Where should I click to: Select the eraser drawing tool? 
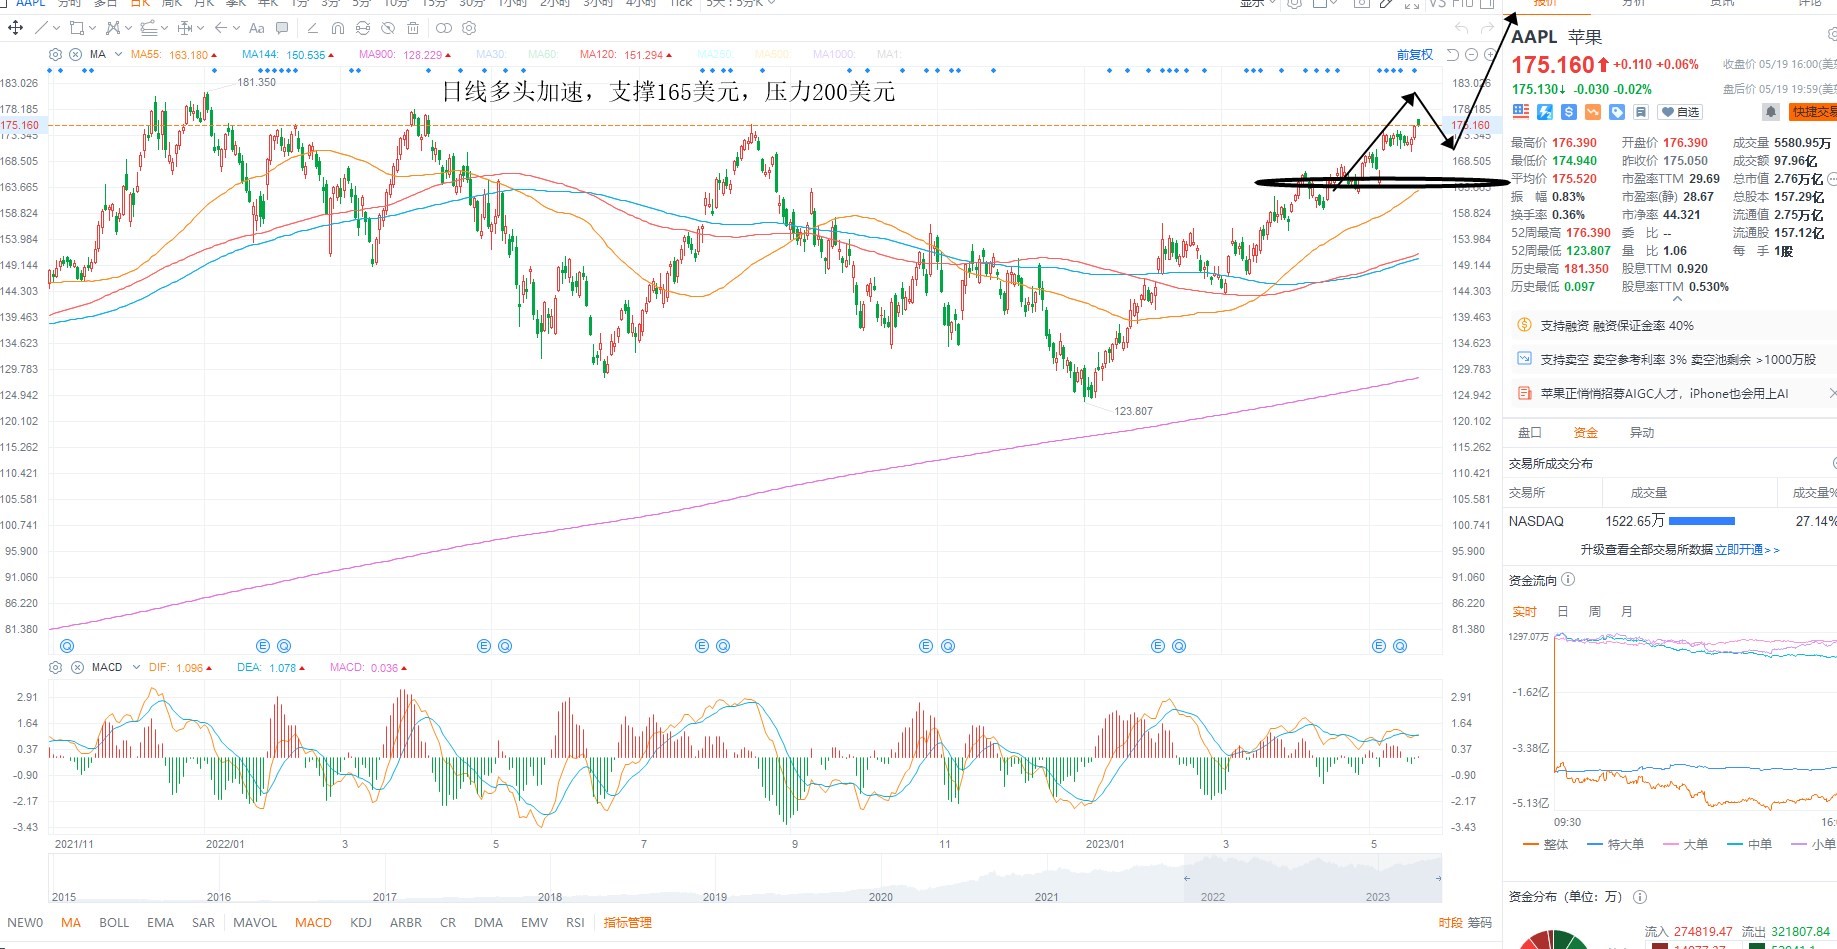pos(313,28)
